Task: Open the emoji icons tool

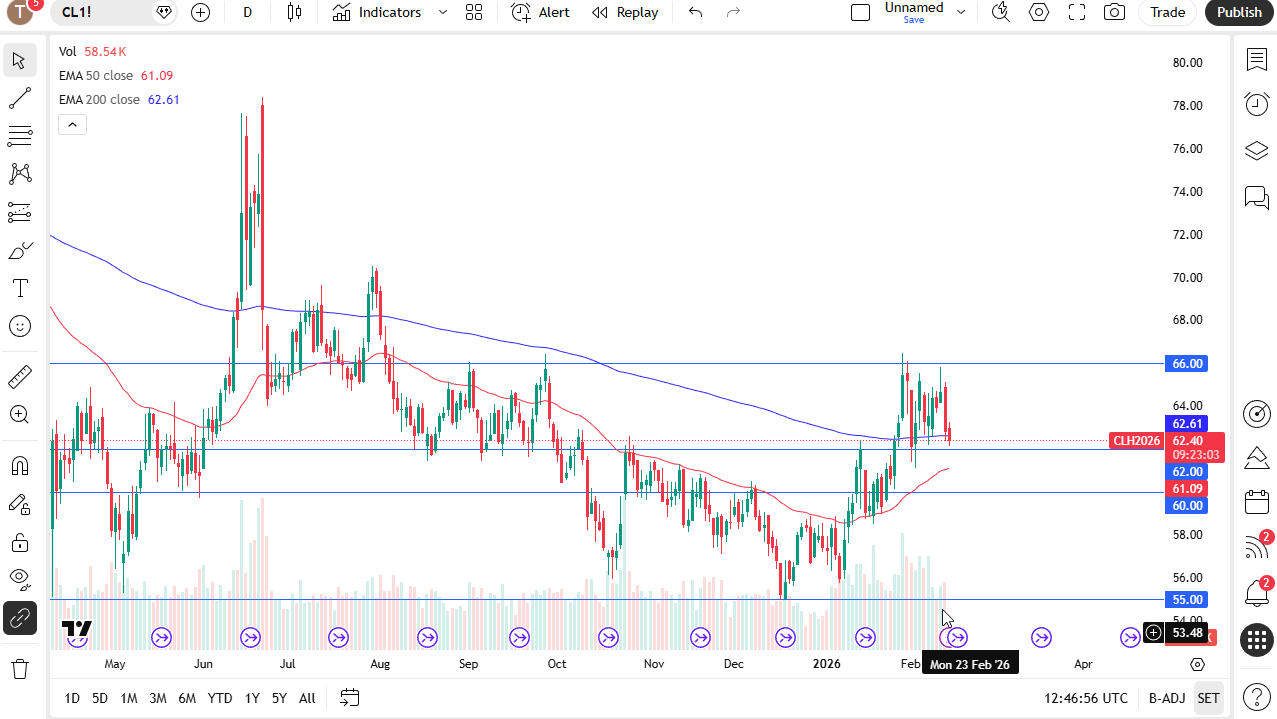Action: (19, 326)
